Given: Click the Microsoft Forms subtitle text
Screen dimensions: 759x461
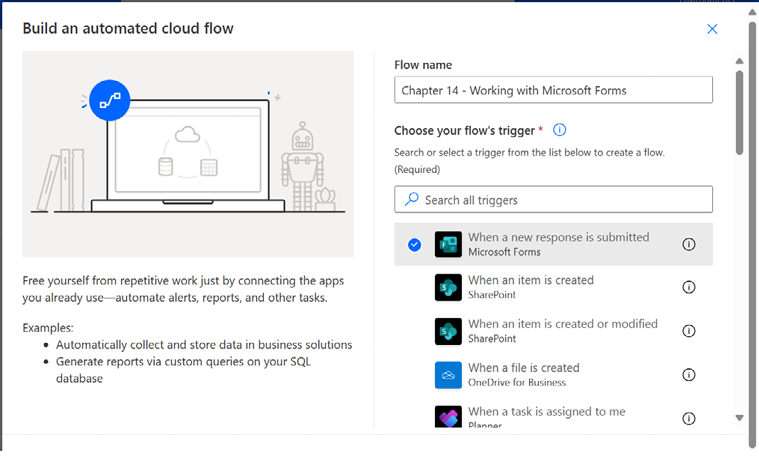Looking at the screenshot, I should [504, 252].
